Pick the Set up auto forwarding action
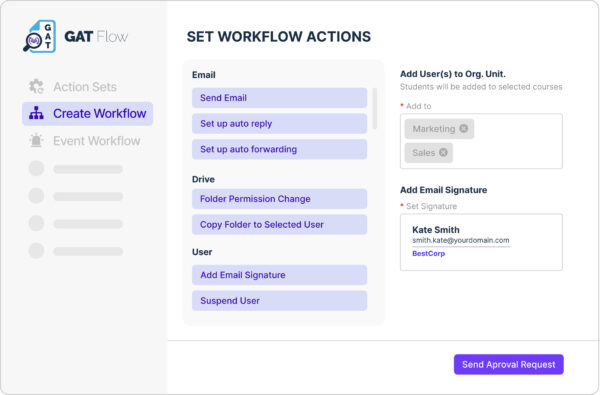The width and height of the screenshot is (600, 395). [279, 149]
